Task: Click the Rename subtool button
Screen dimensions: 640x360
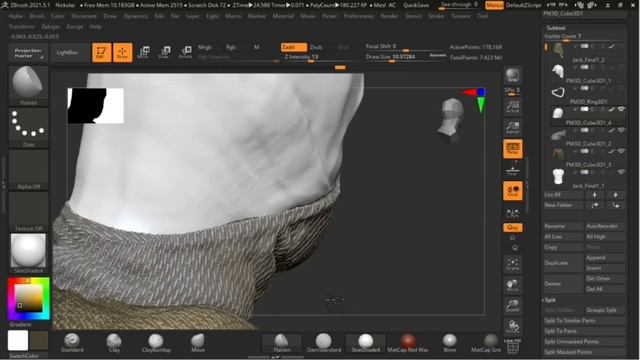Action: click(563, 226)
